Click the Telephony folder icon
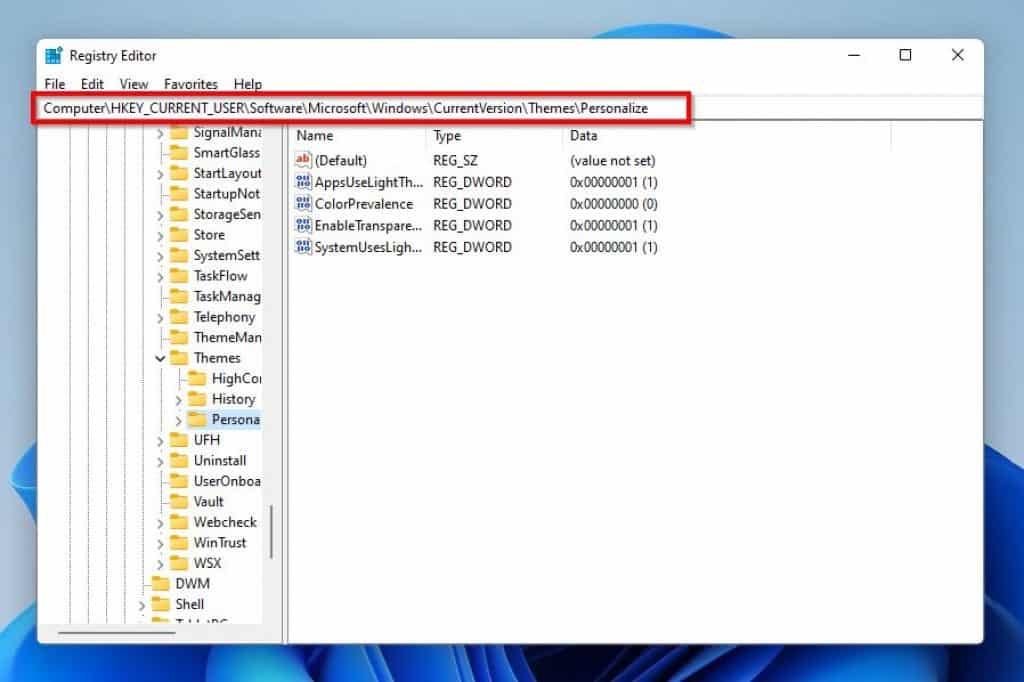The width and height of the screenshot is (1024, 682). [179, 317]
